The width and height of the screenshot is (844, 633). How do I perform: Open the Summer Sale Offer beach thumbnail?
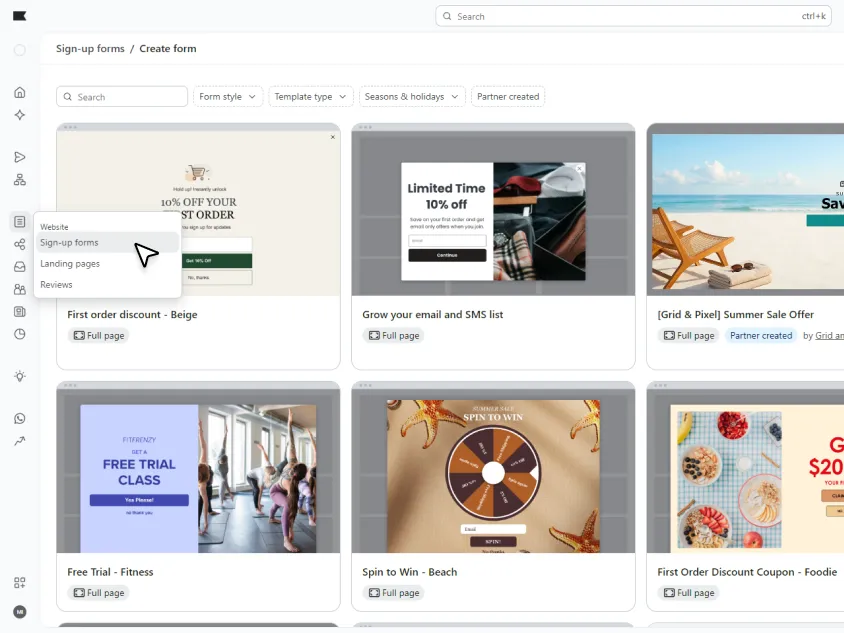(745, 210)
